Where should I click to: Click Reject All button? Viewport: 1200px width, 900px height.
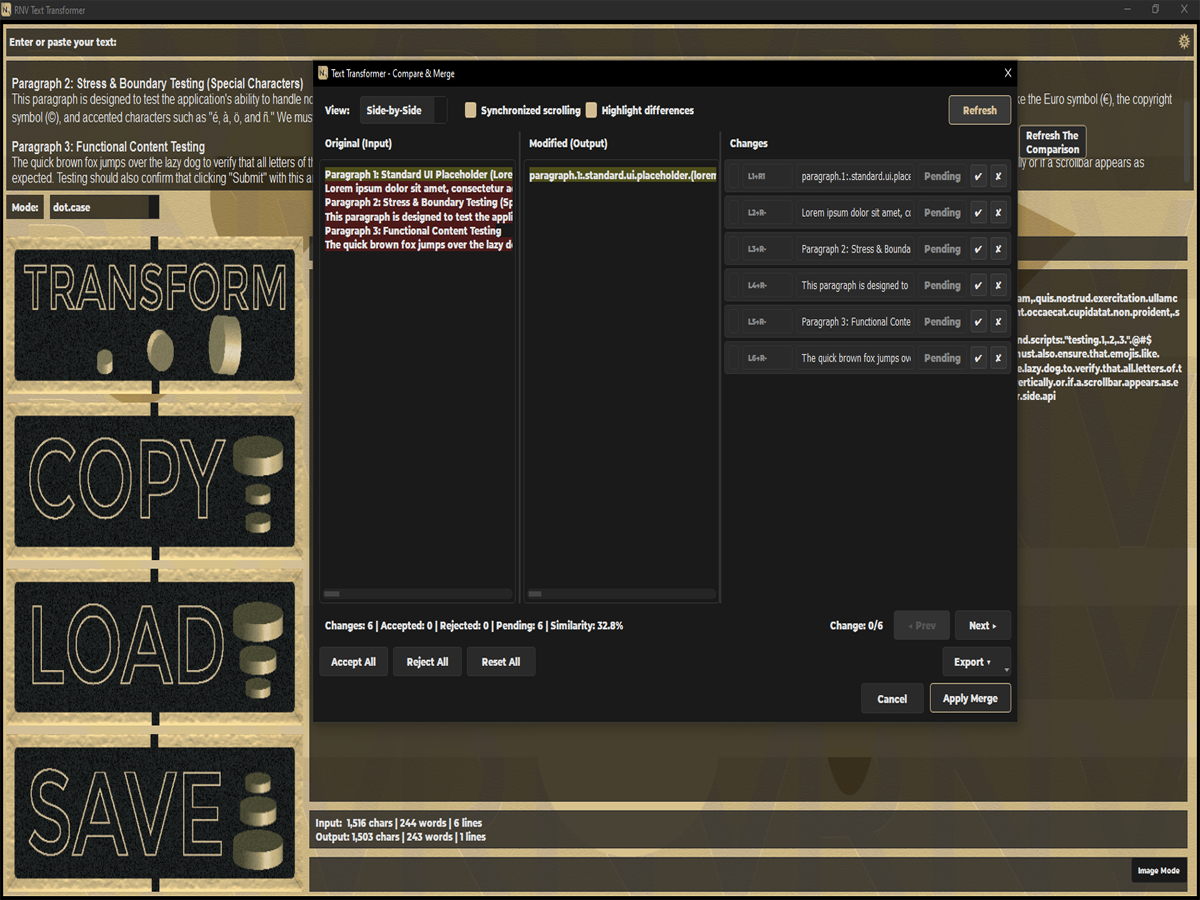pos(427,662)
